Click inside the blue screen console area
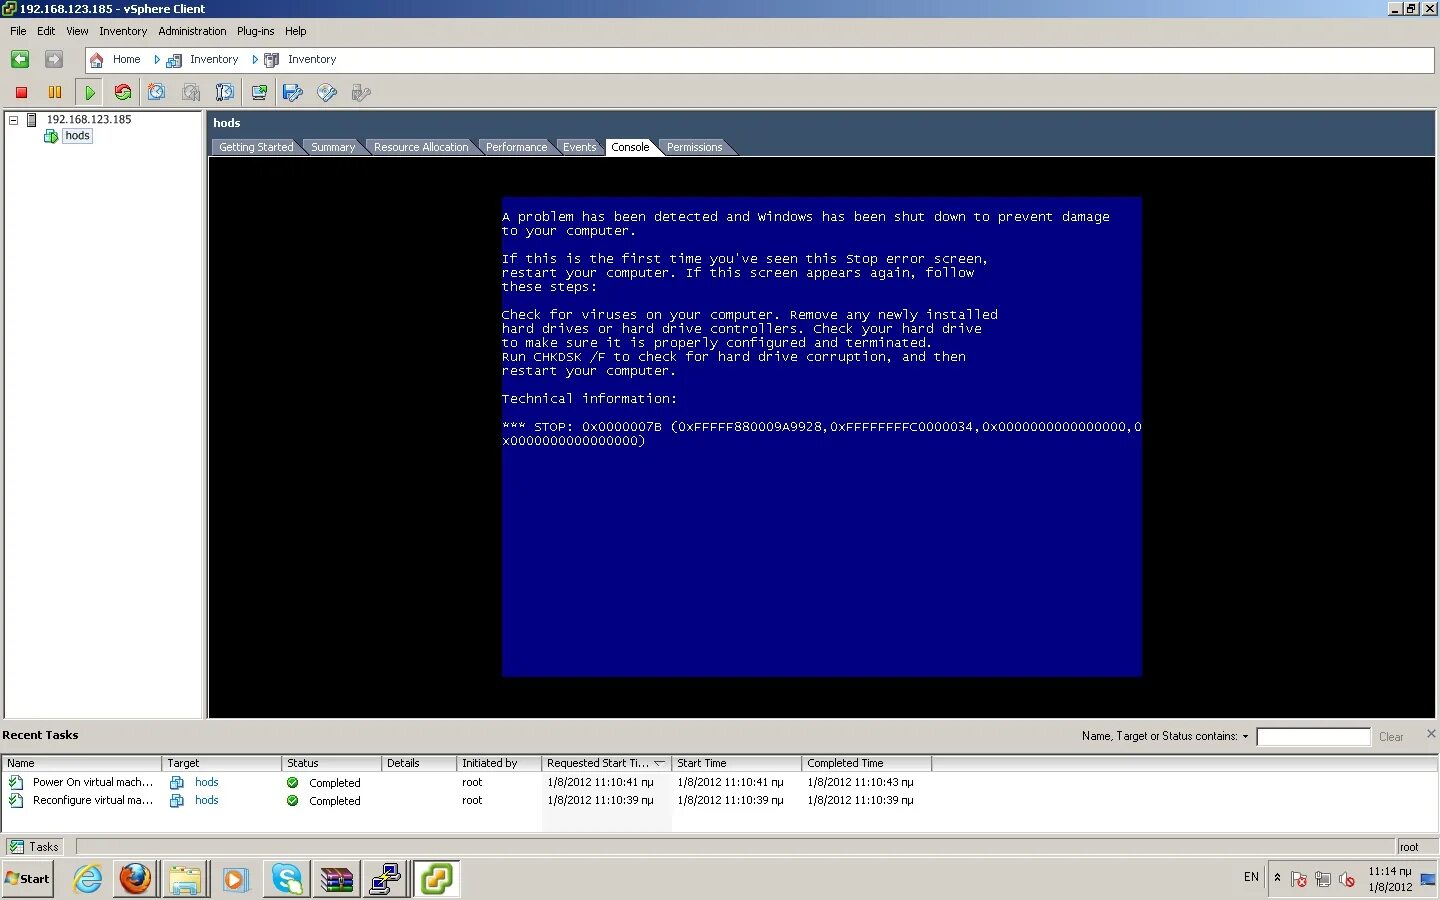This screenshot has height=900, width=1440. (x=821, y=437)
